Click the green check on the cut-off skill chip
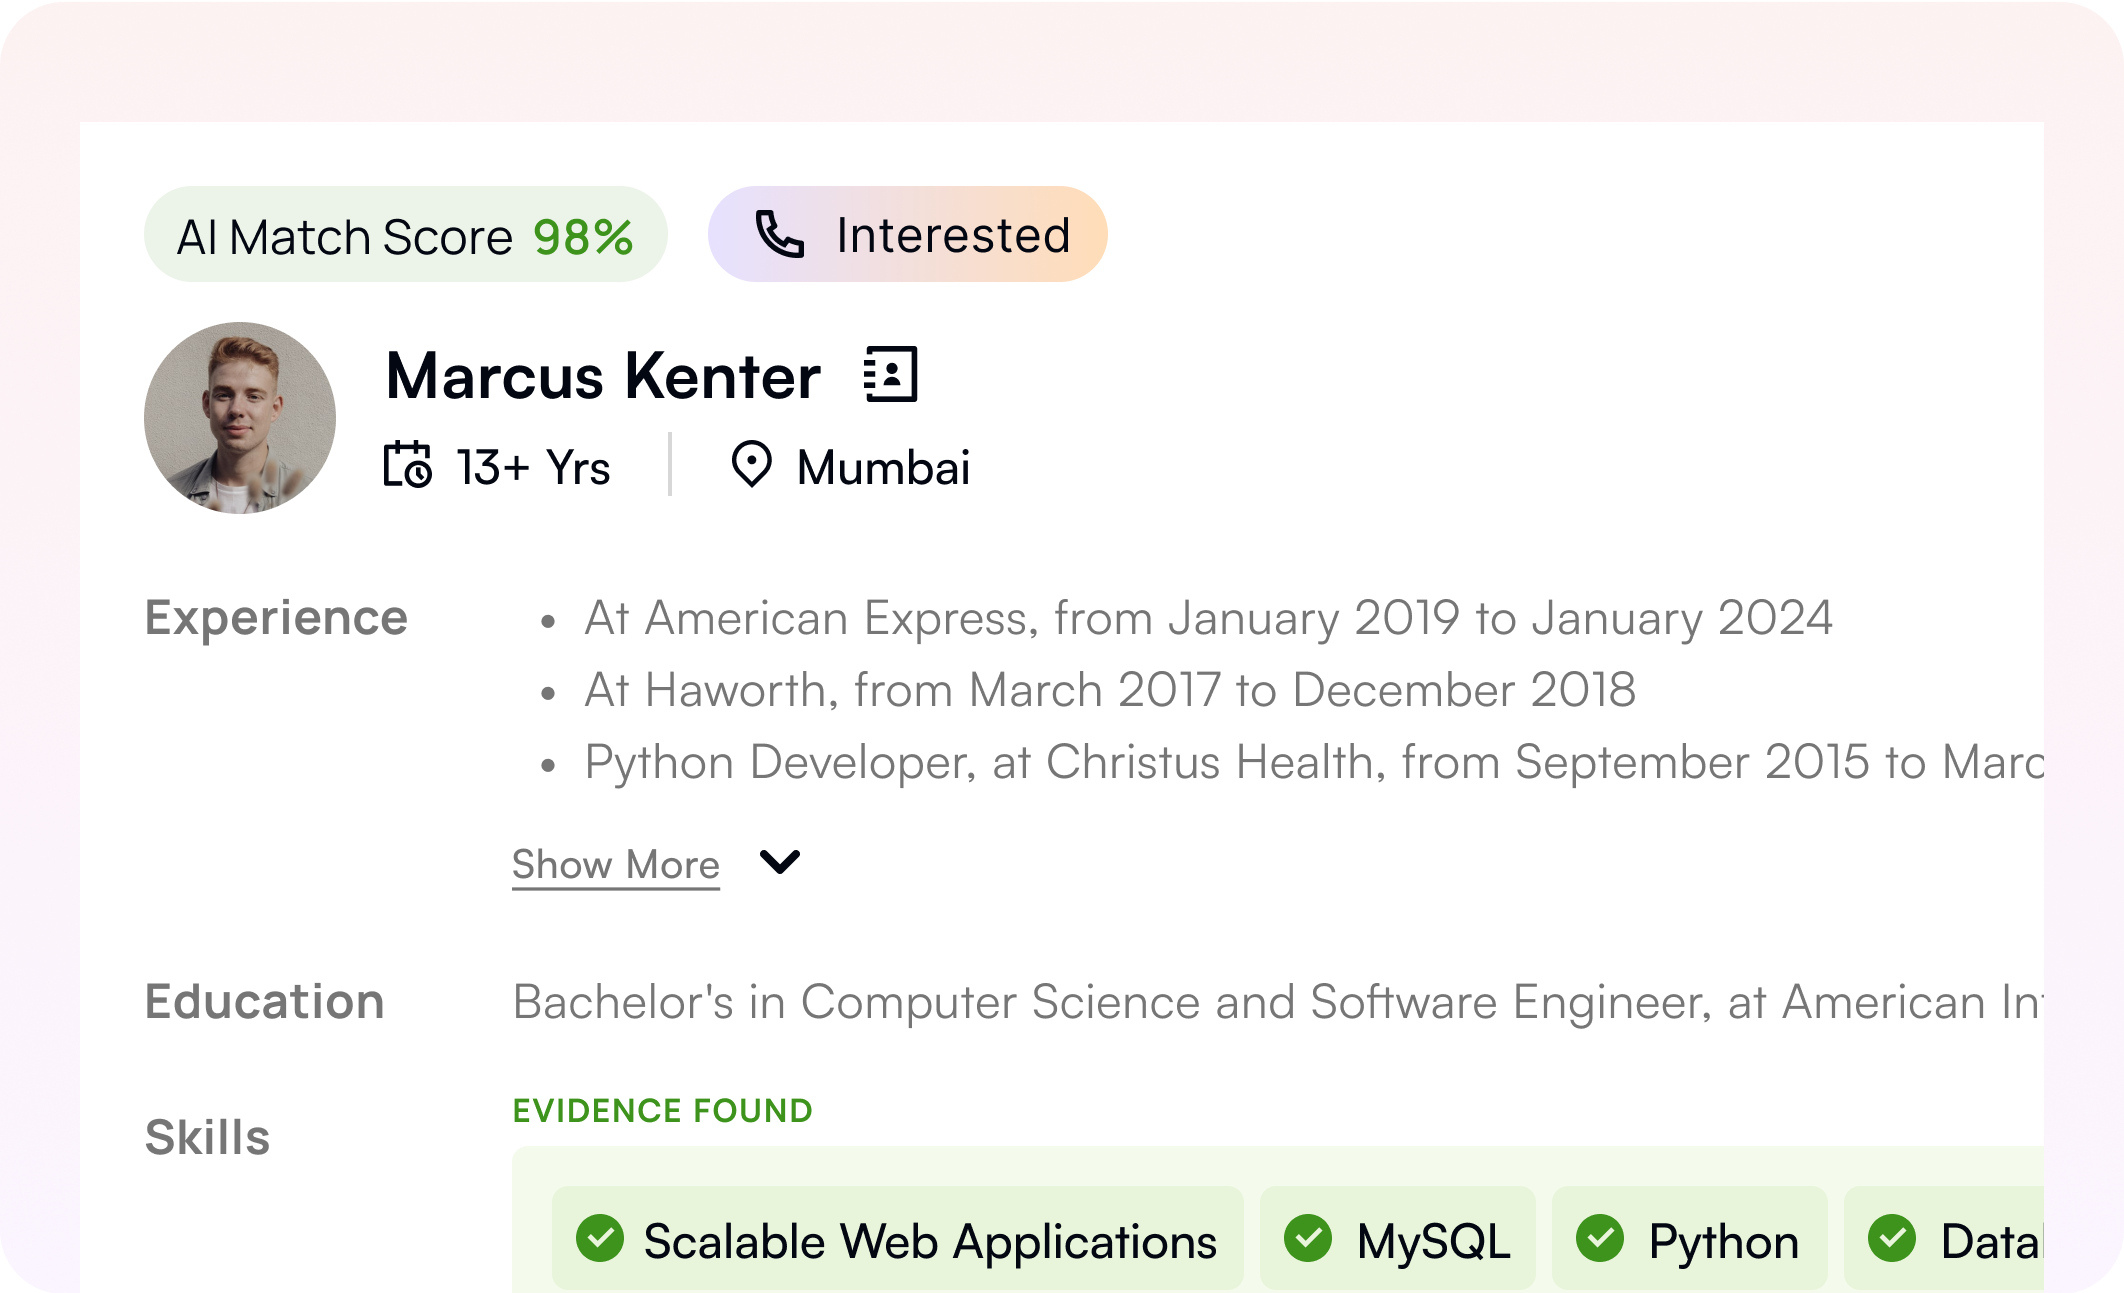This screenshot has width=2124, height=1293. pyautogui.click(x=1892, y=1238)
